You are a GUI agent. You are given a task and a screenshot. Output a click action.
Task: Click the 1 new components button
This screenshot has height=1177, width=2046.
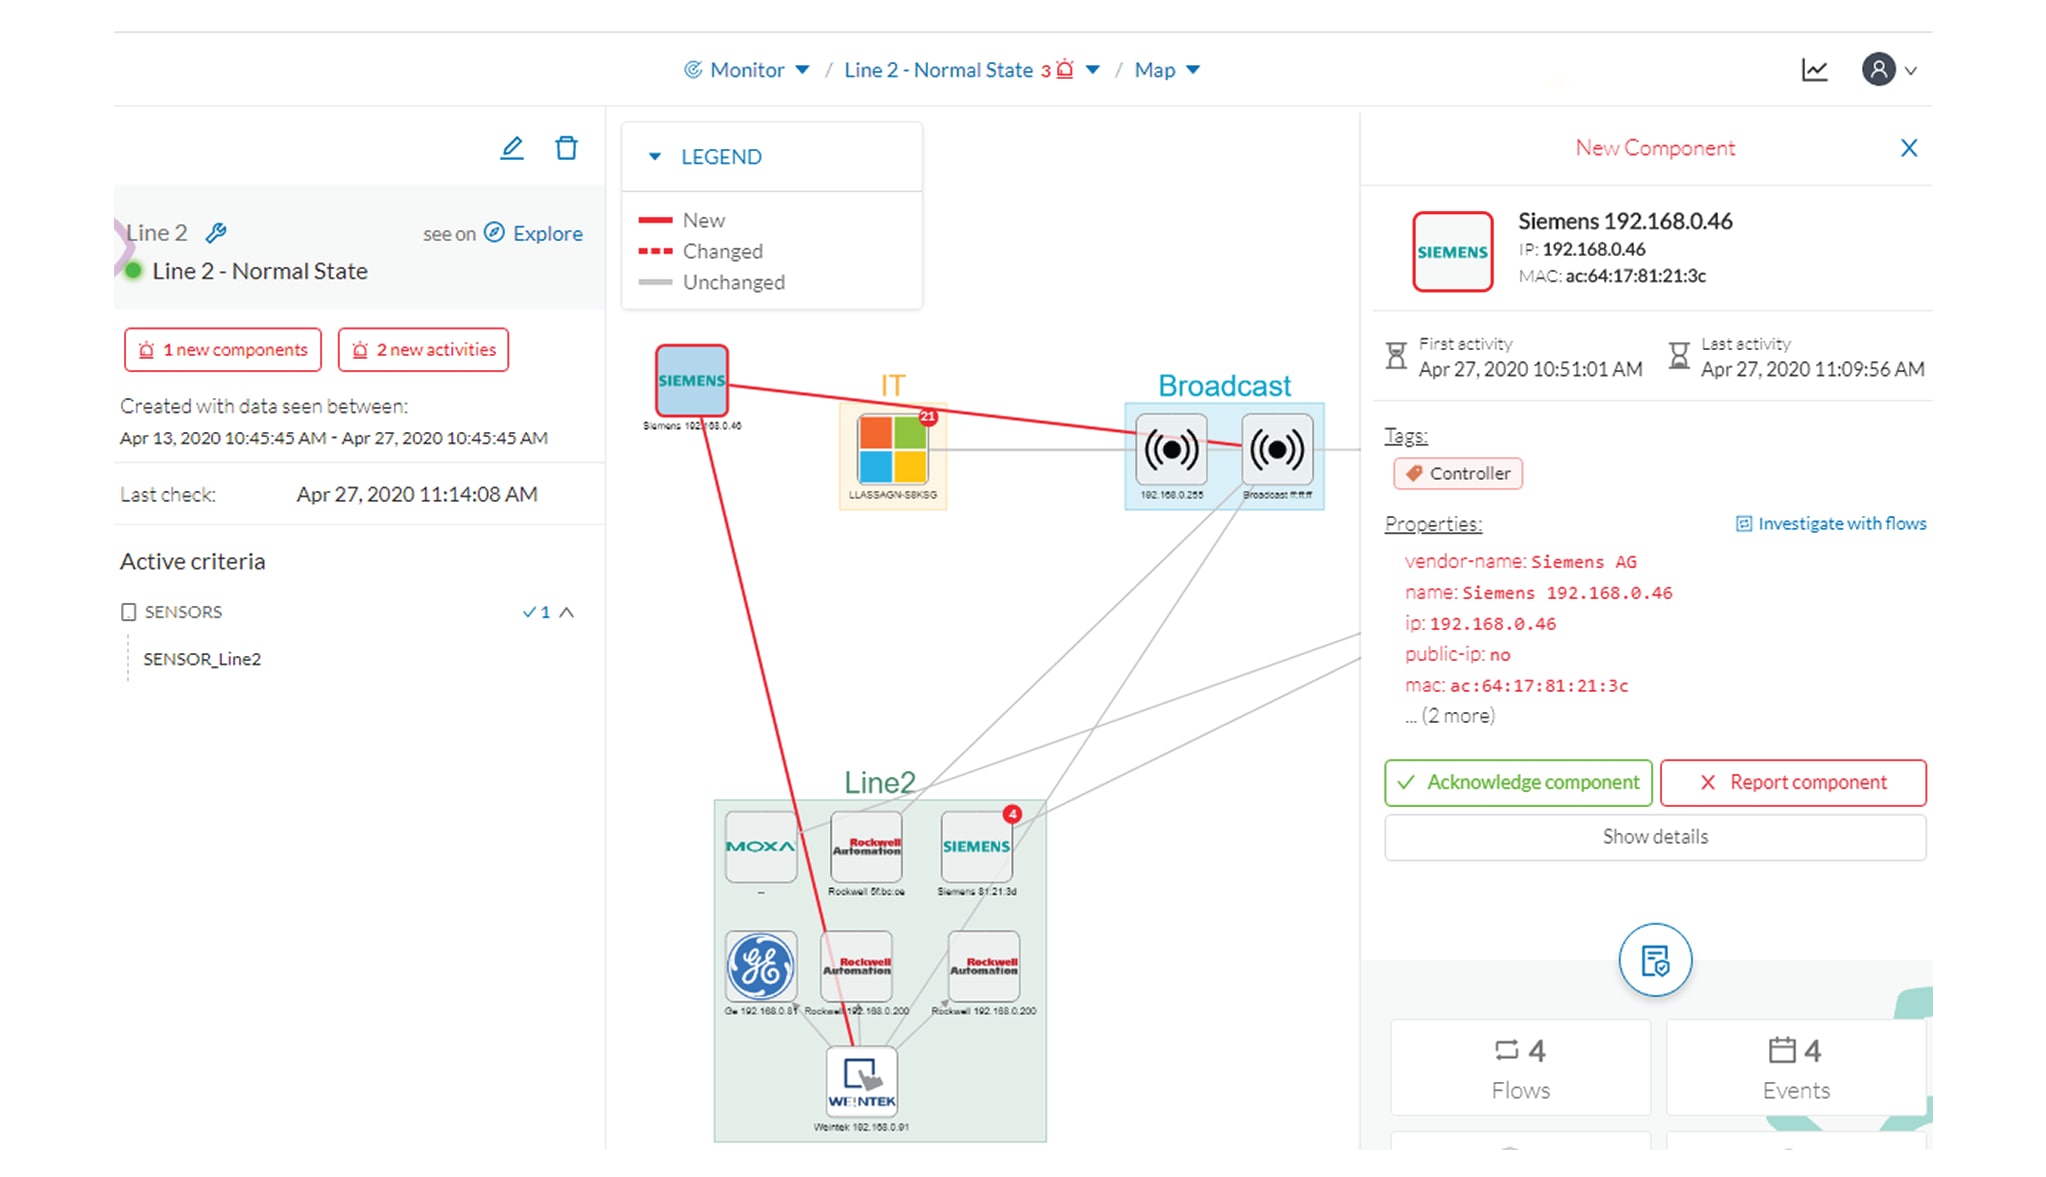click(x=223, y=350)
